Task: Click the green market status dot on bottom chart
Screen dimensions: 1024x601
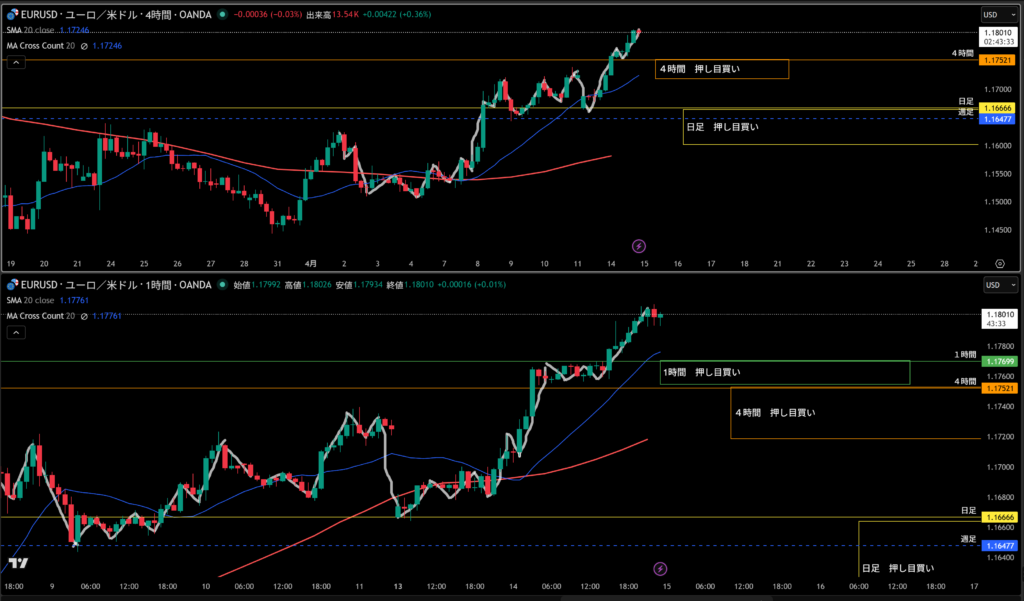Action: [x=221, y=285]
